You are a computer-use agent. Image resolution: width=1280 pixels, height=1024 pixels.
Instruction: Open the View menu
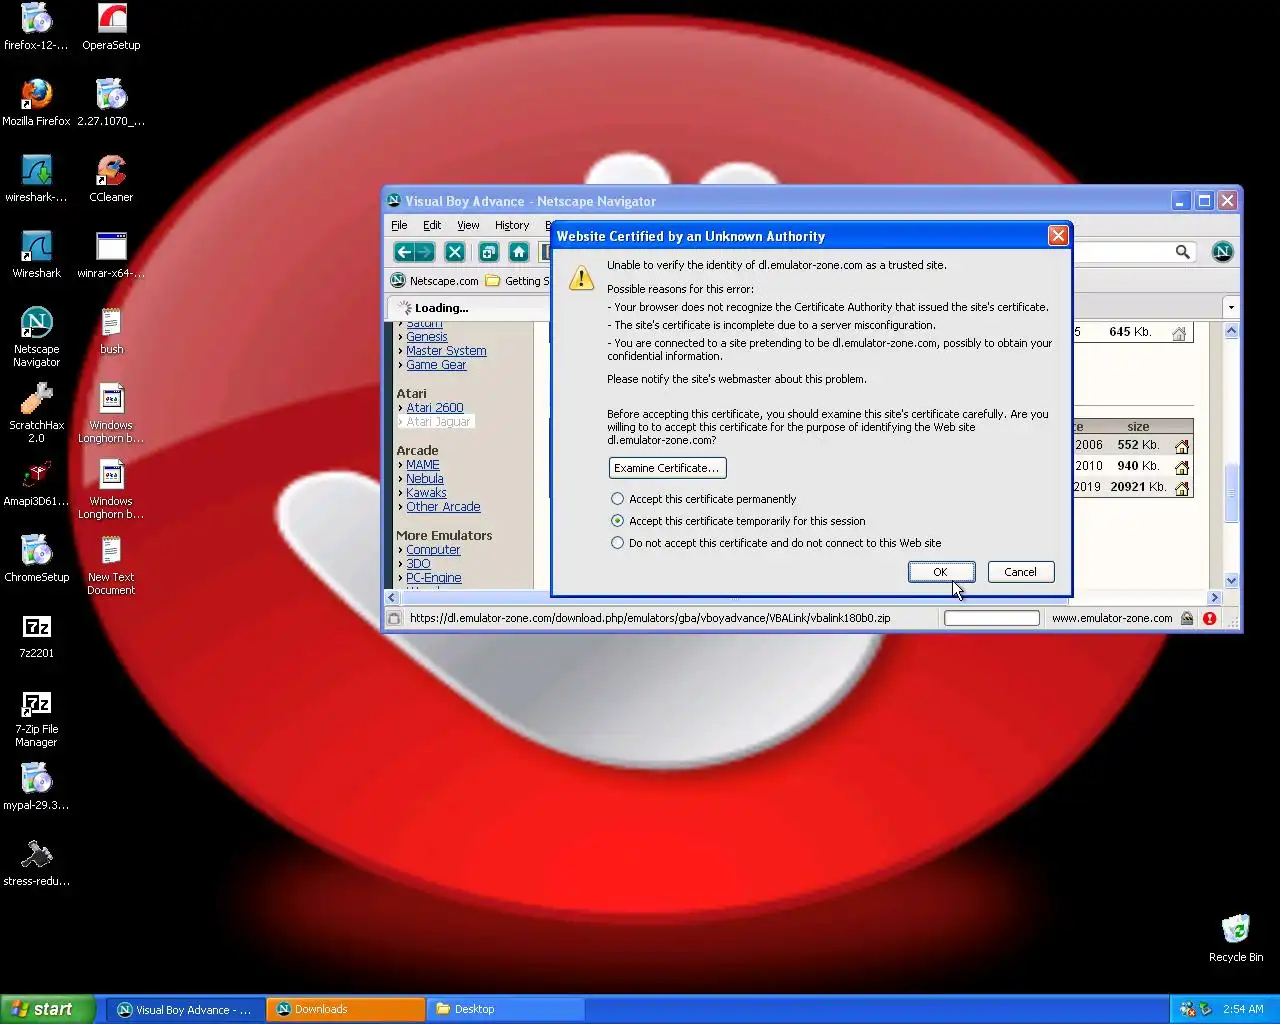[x=468, y=225]
